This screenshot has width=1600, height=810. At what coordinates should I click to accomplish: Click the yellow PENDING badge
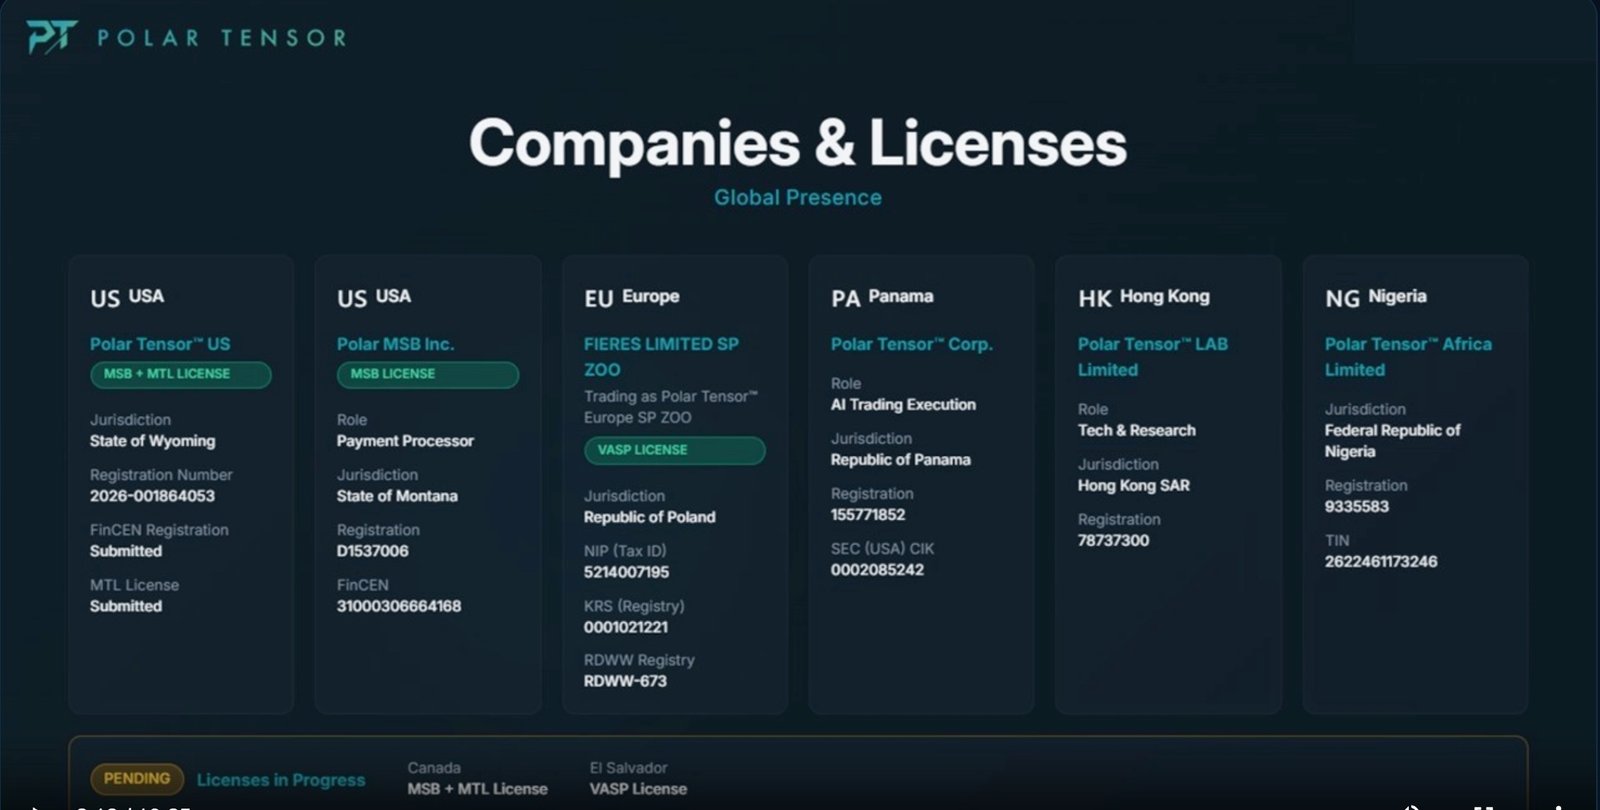(137, 779)
